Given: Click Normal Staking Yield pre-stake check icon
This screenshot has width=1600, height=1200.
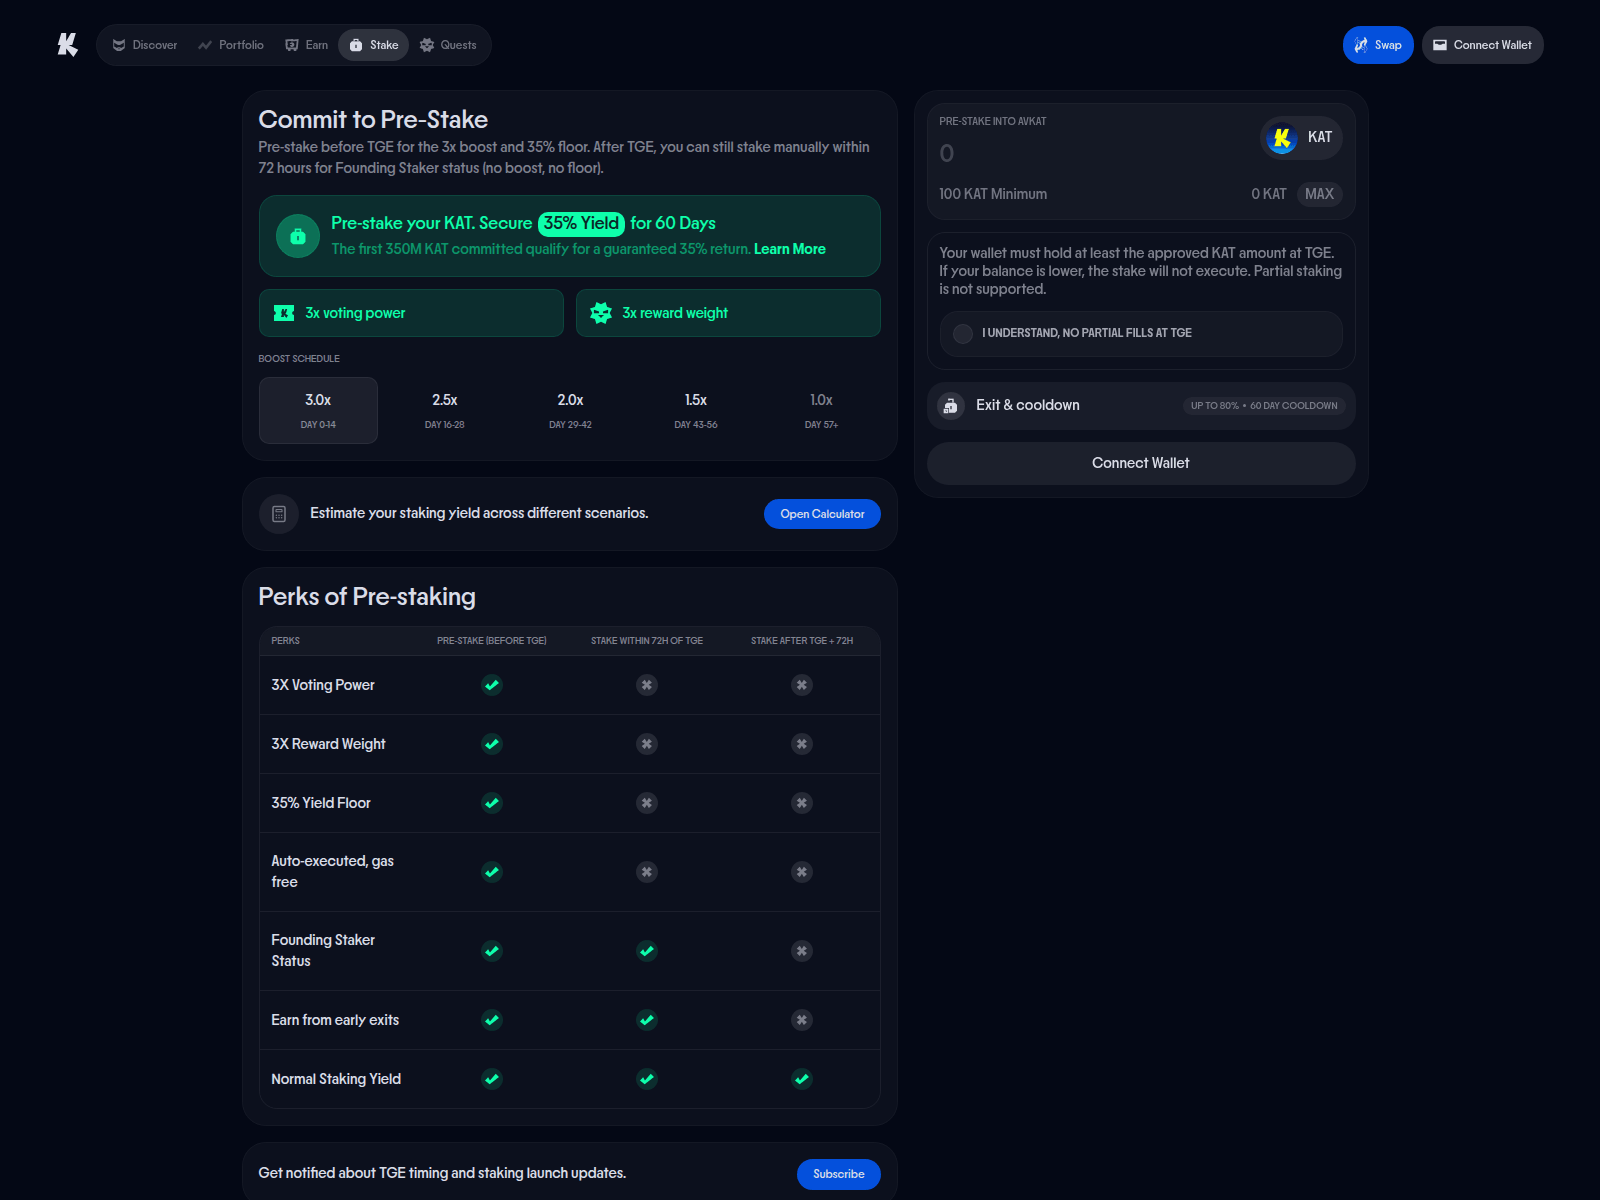Looking at the screenshot, I should [492, 1079].
